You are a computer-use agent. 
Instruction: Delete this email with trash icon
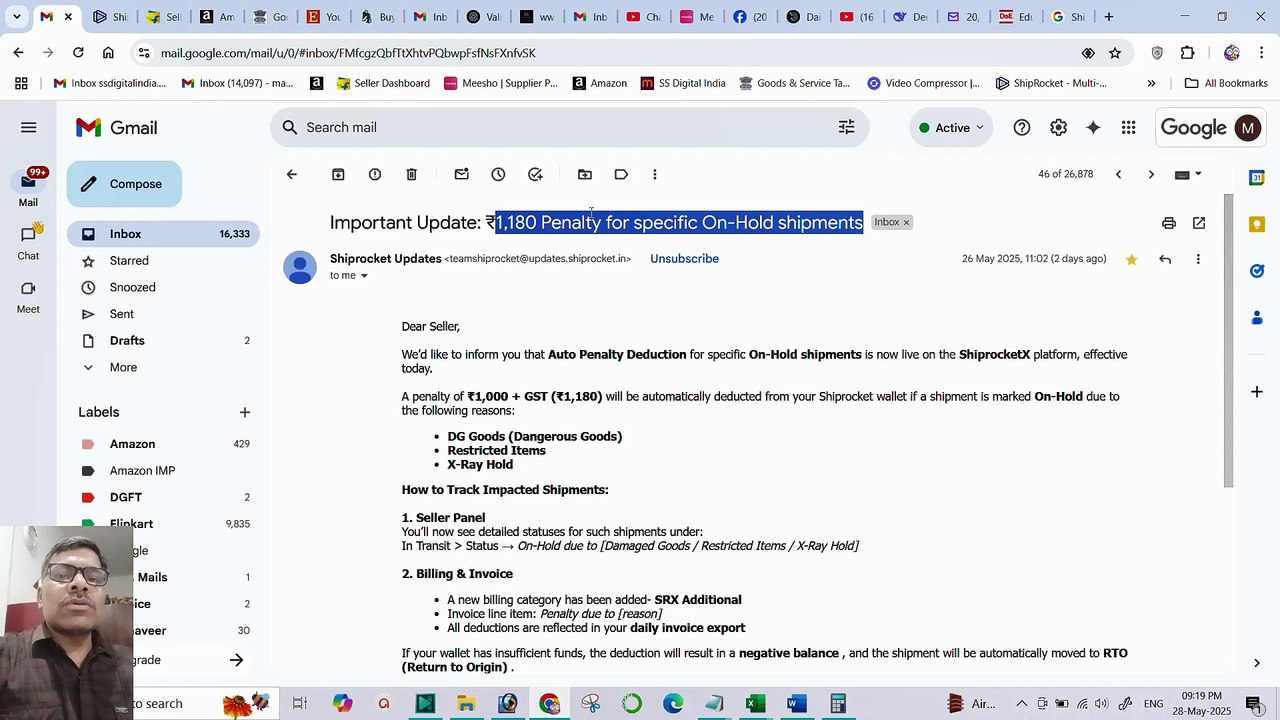coord(411,174)
